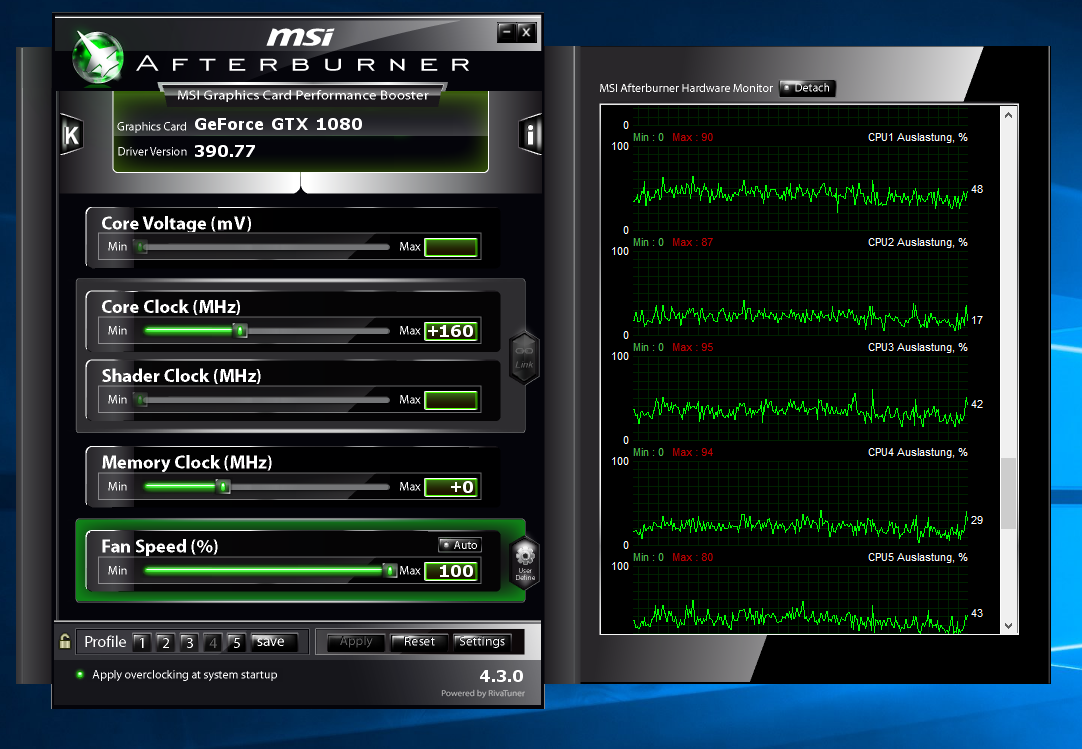This screenshot has width=1082, height=749.
Task: Click the Core Clock slider handle
Action: 240,331
